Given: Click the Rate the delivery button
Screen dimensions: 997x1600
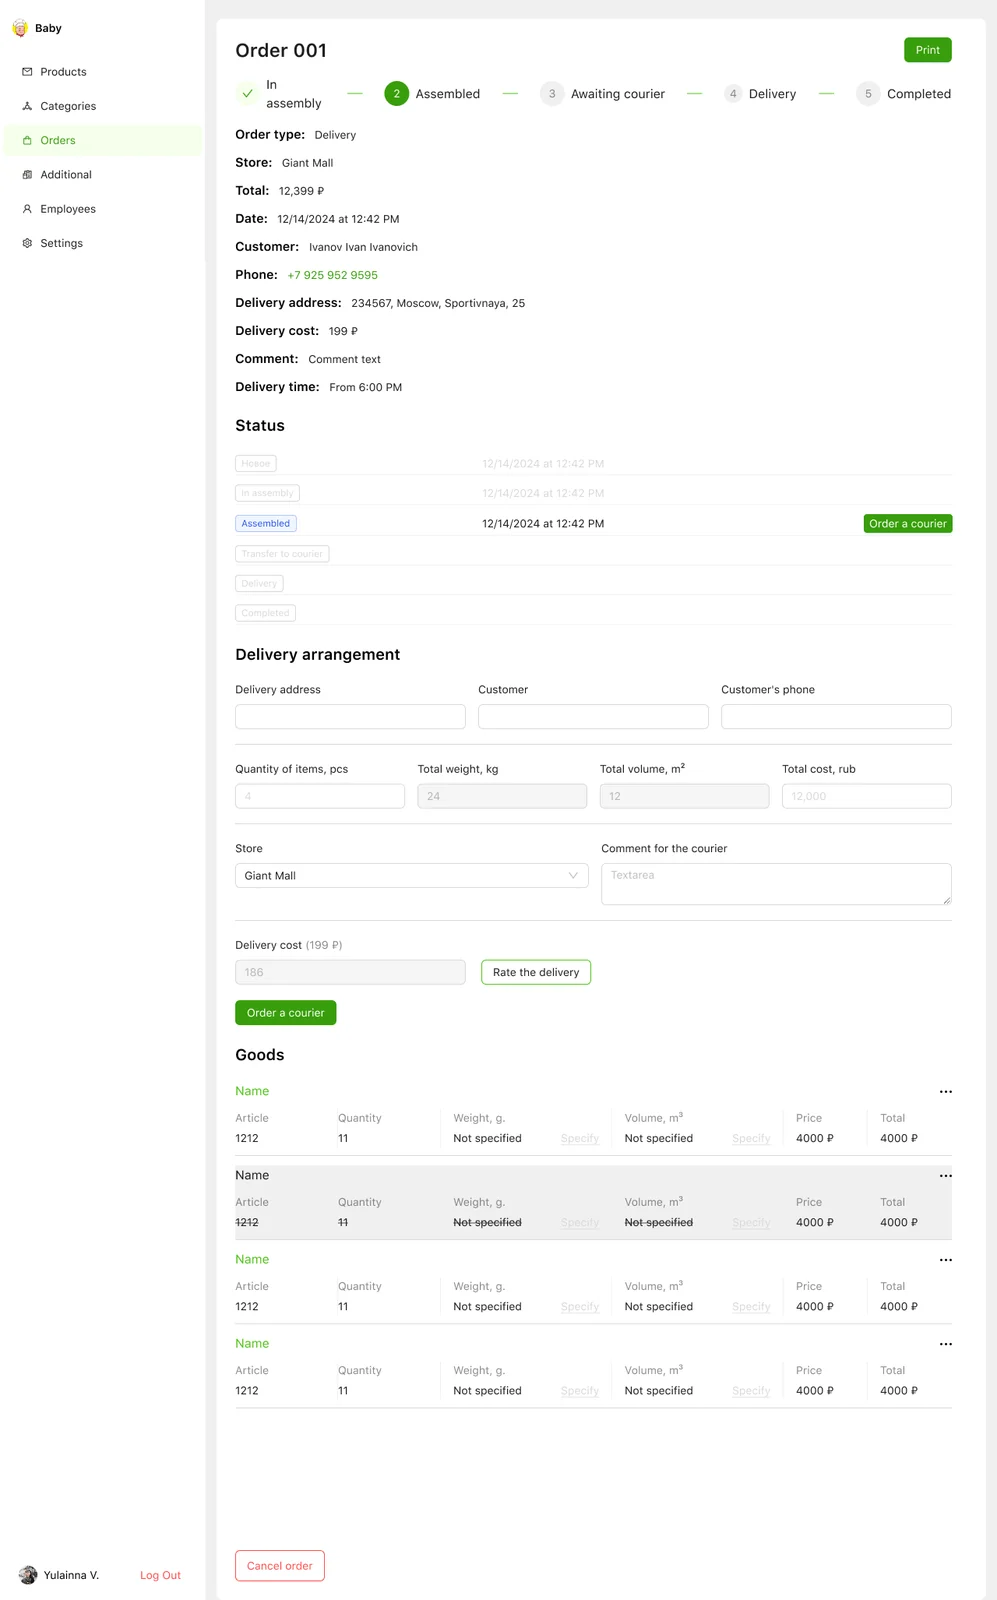Looking at the screenshot, I should tap(536, 972).
